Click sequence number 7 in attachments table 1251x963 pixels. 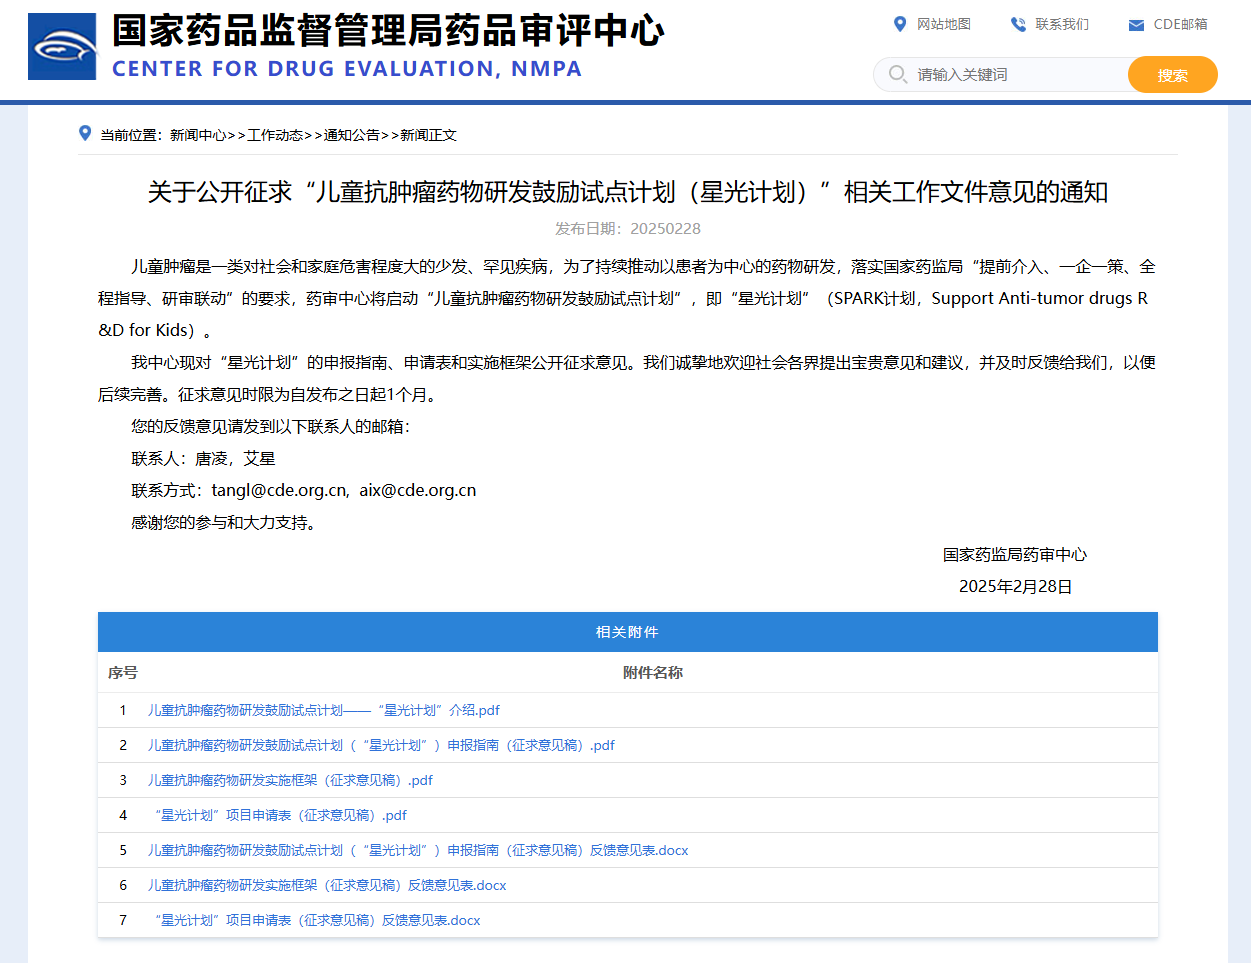pos(123,920)
